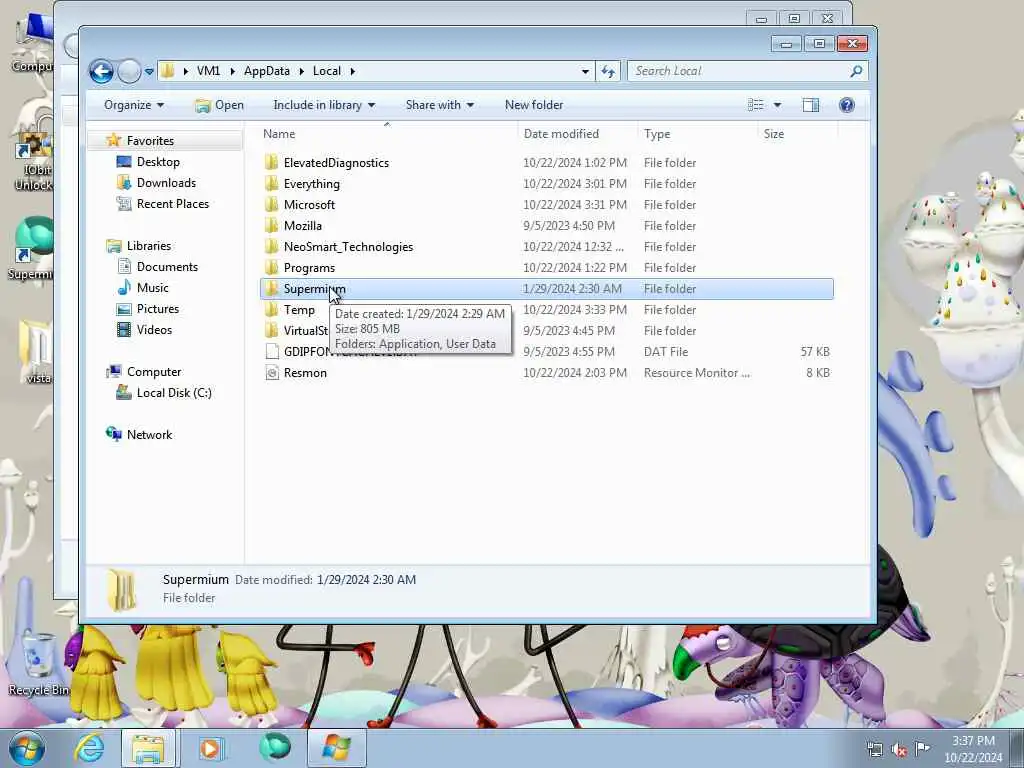The height and width of the screenshot is (768, 1024).
Task: Open Desktop in Favorites
Action: [x=158, y=161]
